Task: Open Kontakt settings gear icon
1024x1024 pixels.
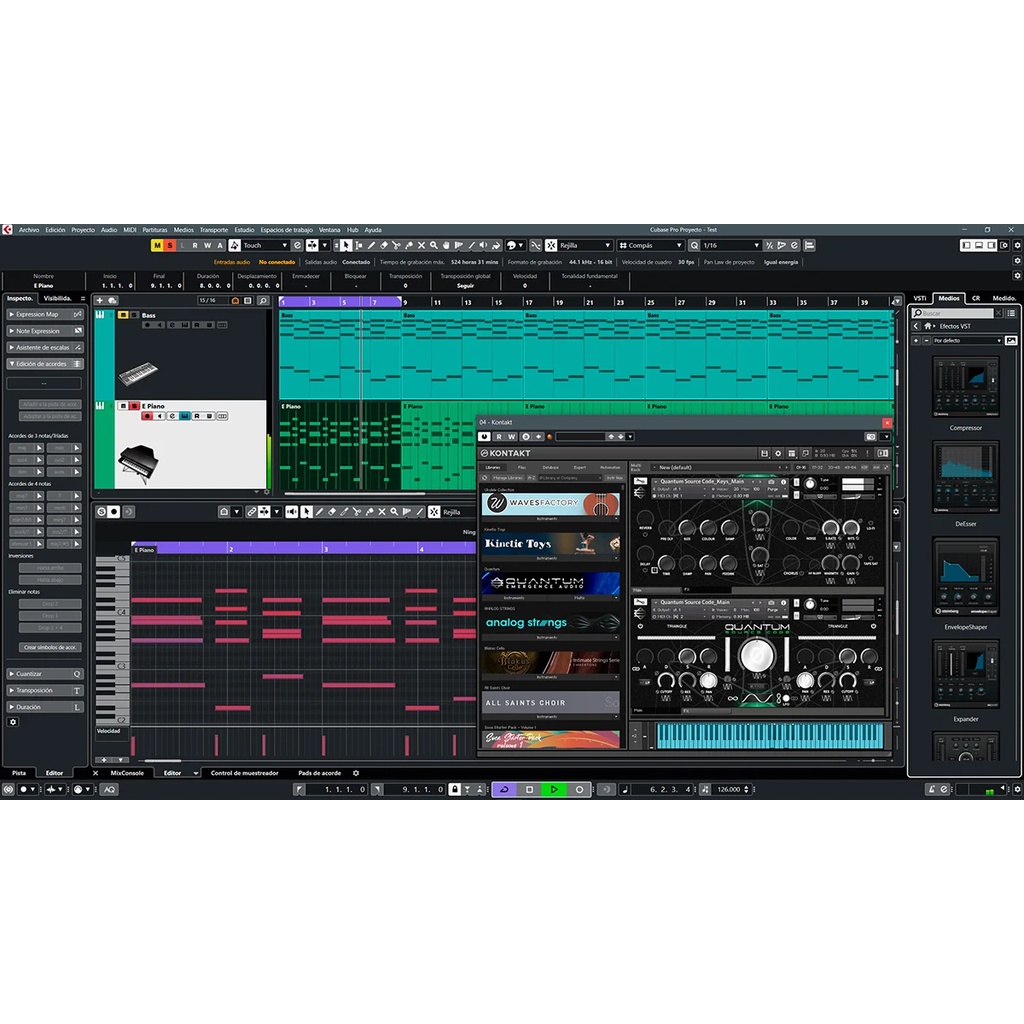Action: tap(778, 453)
